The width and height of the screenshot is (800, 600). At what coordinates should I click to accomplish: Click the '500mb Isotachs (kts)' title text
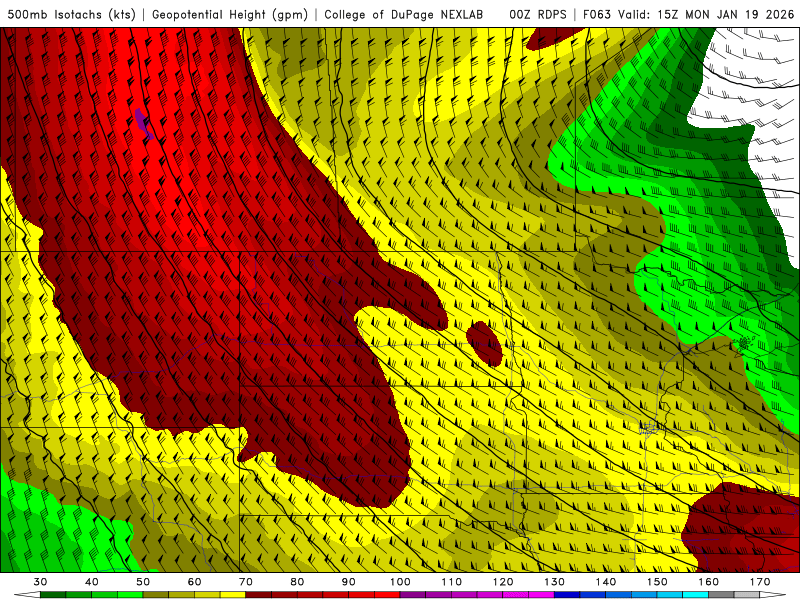point(71,14)
